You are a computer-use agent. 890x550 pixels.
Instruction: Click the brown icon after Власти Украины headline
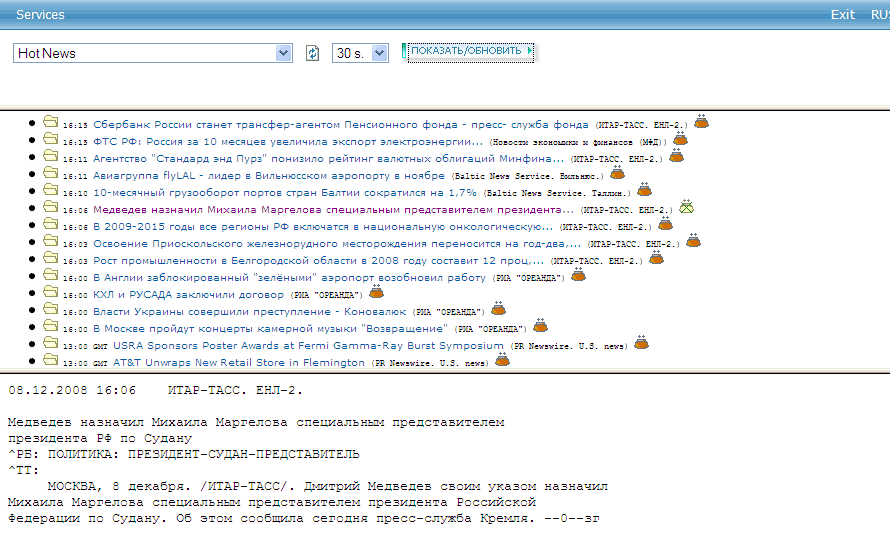[x=498, y=309]
